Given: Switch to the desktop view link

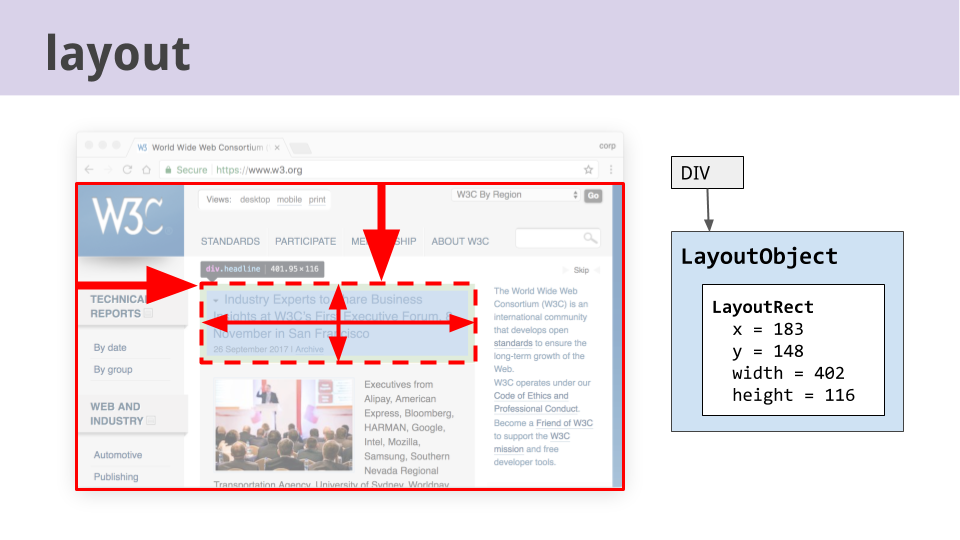Looking at the screenshot, I should [x=255, y=200].
